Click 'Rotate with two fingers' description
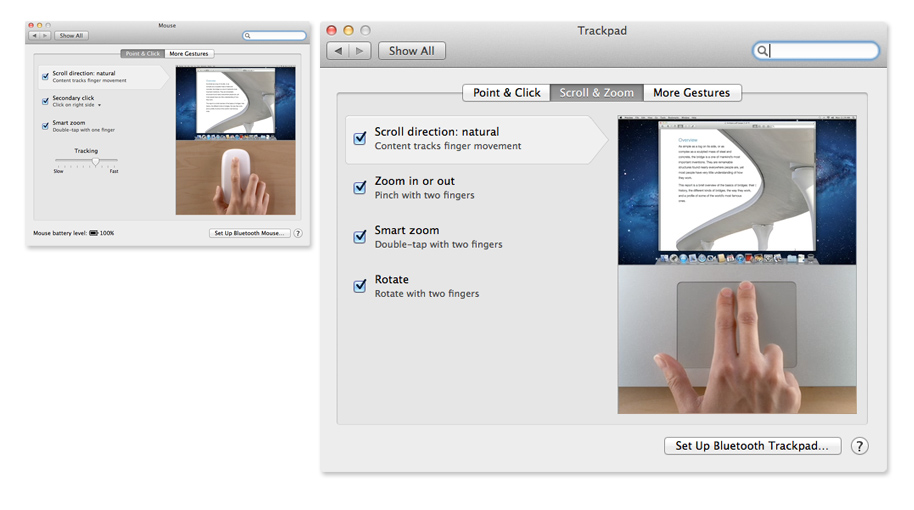This screenshot has width=914, height=510. click(427, 294)
